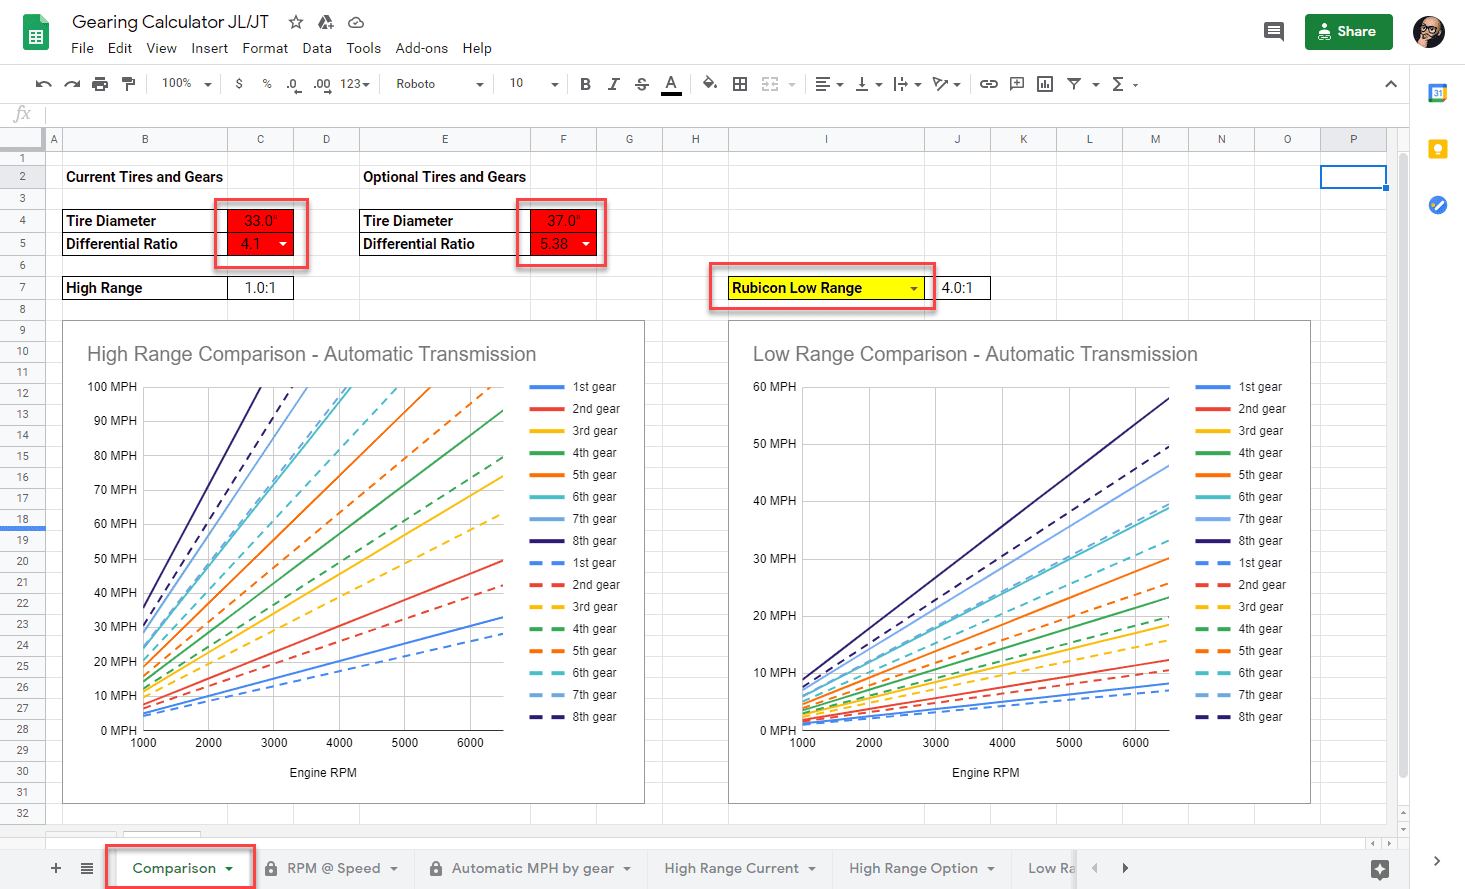
Task: Open comment history
Action: [1274, 32]
